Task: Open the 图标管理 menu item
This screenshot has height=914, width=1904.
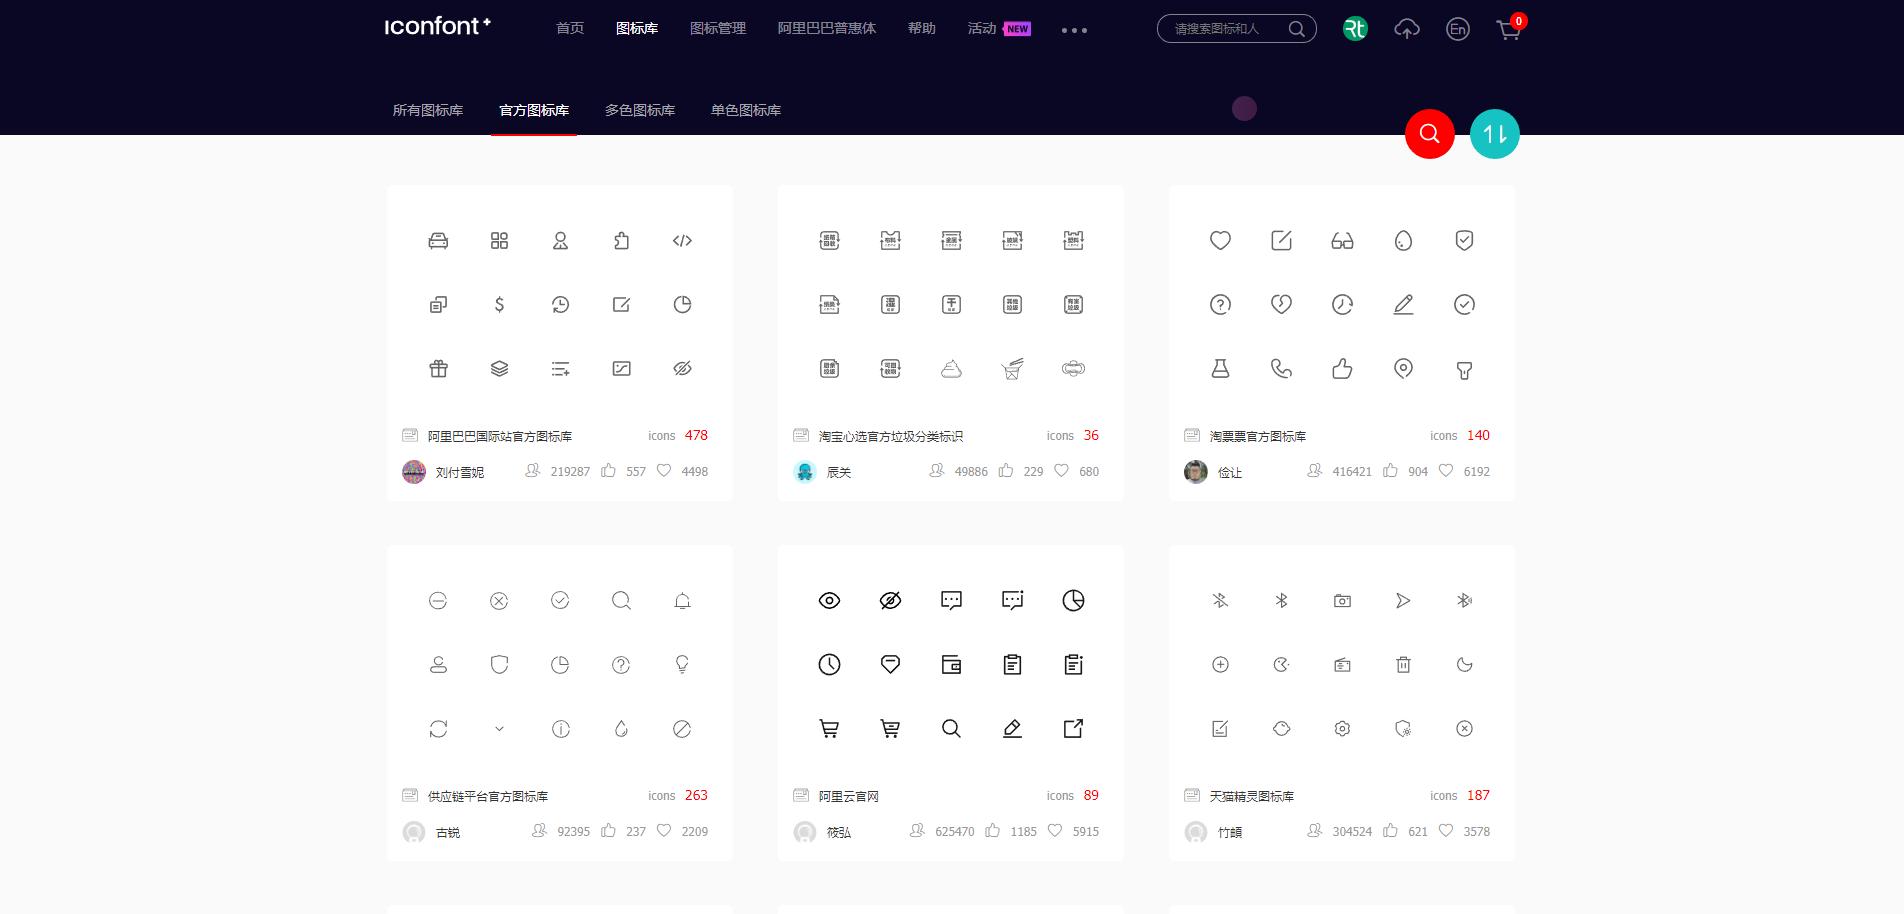Action: click(716, 29)
